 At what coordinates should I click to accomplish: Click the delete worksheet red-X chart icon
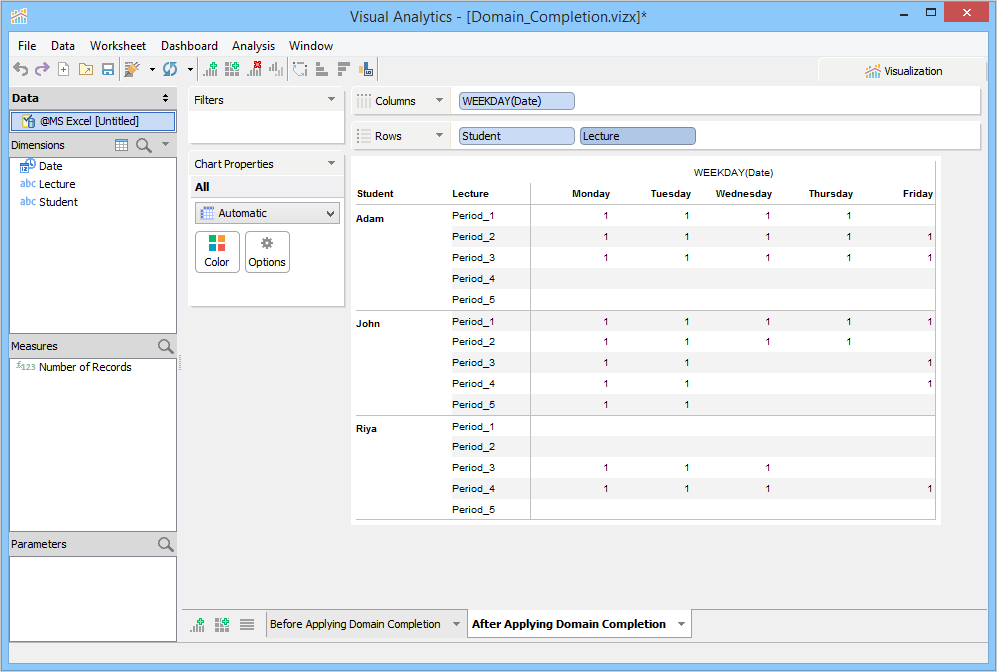coord(254,69)
